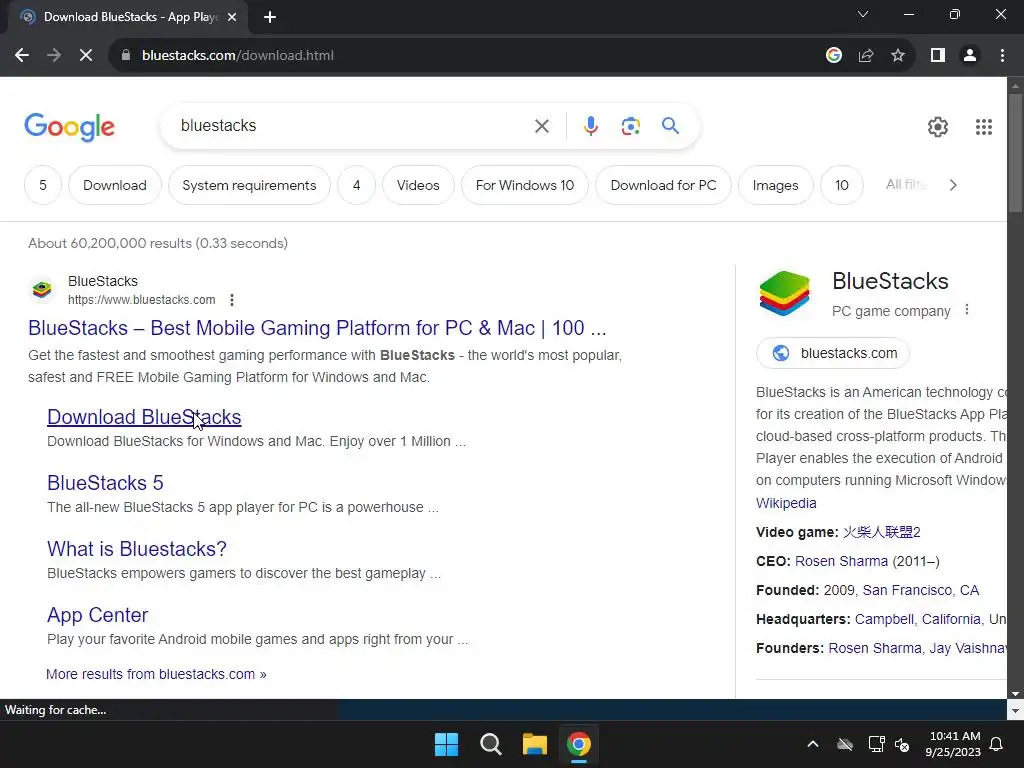Start voice search with microphone

pos(590,126)
